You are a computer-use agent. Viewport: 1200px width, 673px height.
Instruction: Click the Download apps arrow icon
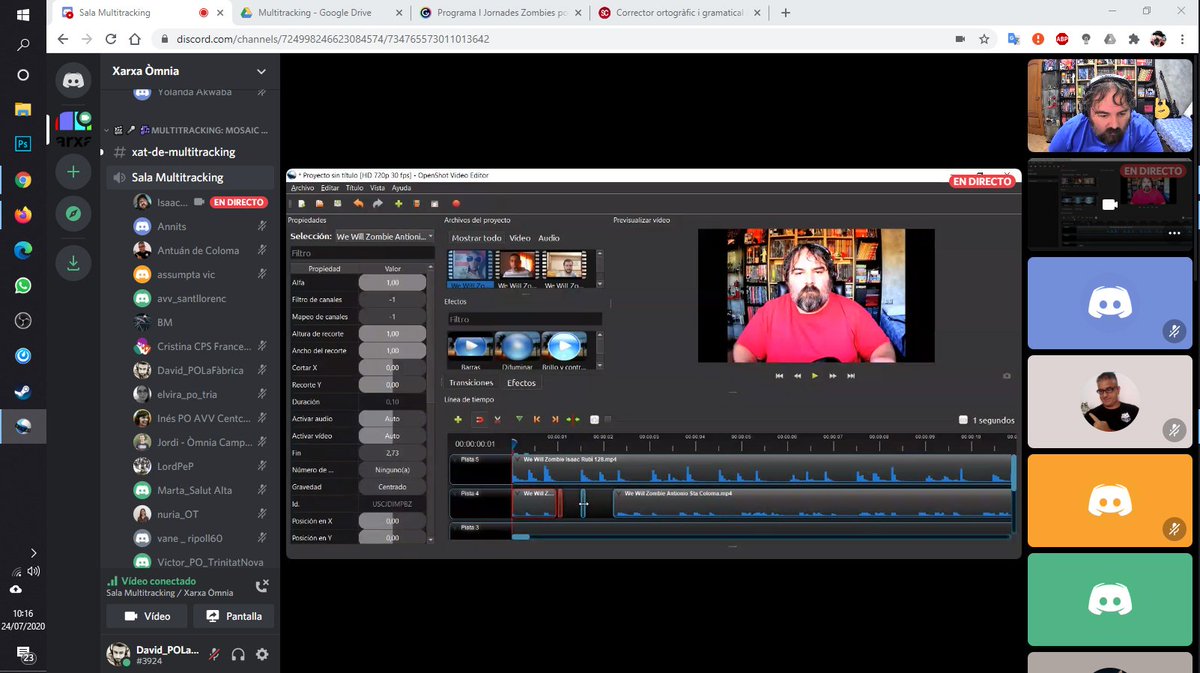pos(73,263)
